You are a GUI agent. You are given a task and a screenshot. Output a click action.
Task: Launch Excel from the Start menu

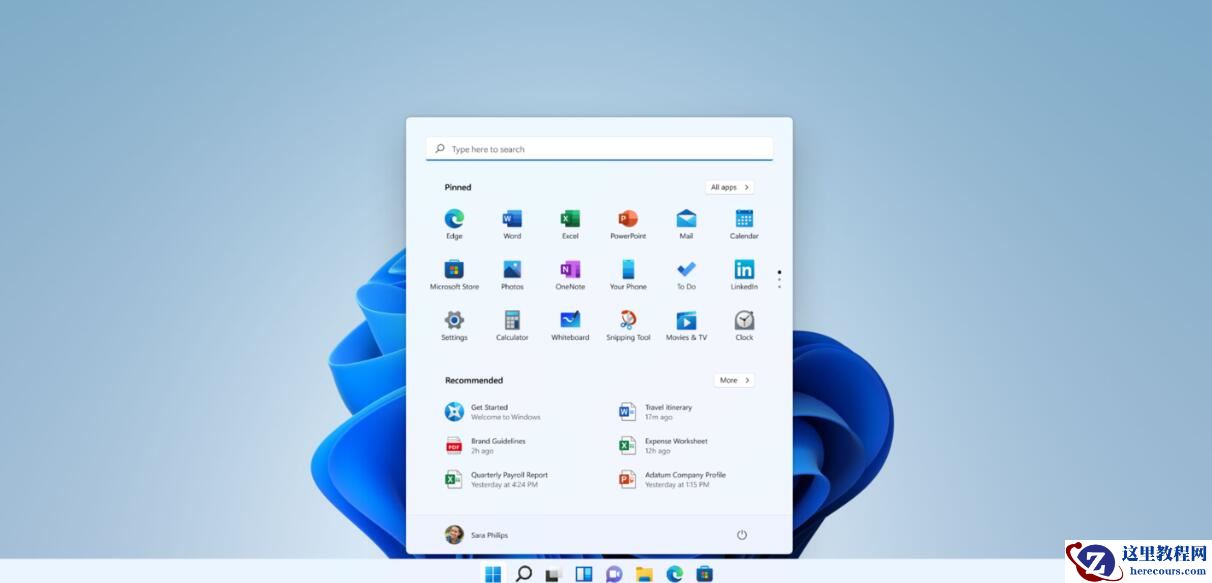point(570,222)
